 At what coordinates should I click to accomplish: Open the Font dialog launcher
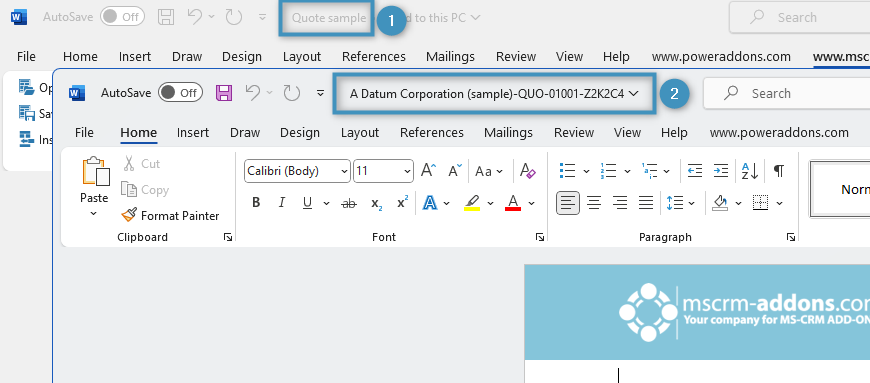[540, 237]
